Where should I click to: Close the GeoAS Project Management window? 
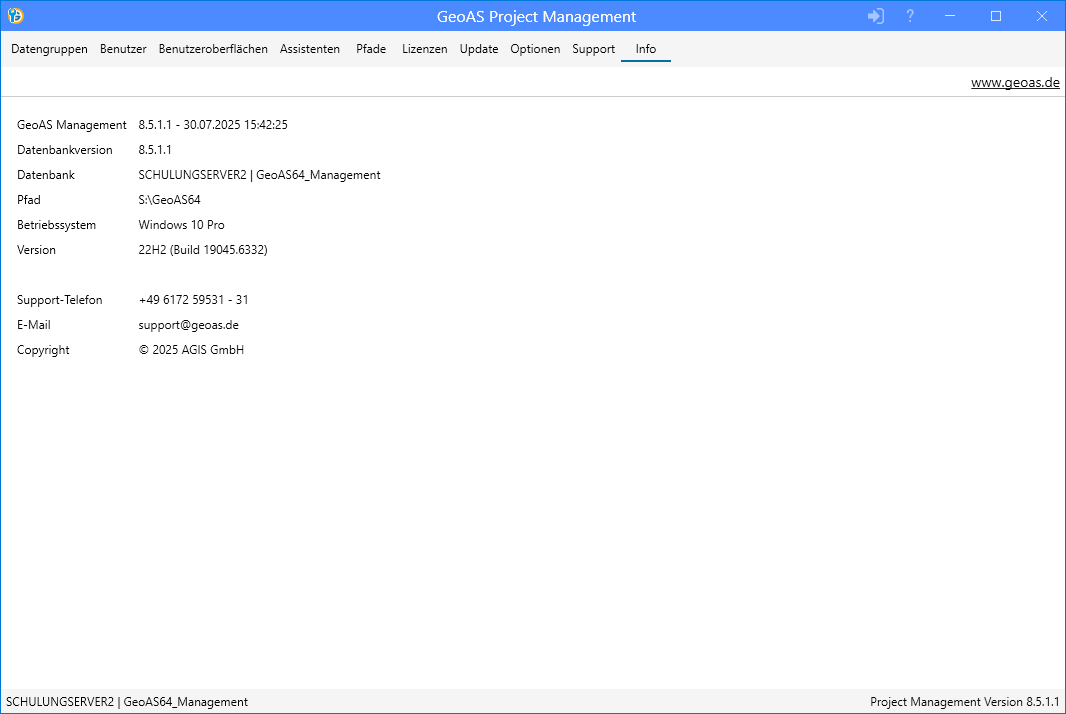click(1042, 16)
